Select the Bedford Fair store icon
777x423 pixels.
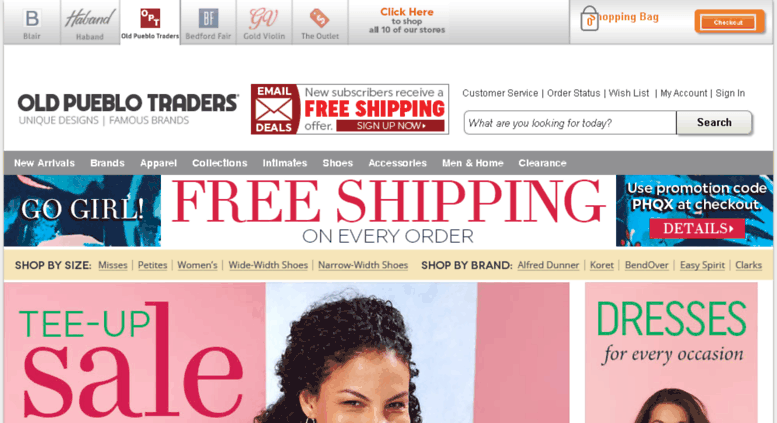[x=208, y=19]
